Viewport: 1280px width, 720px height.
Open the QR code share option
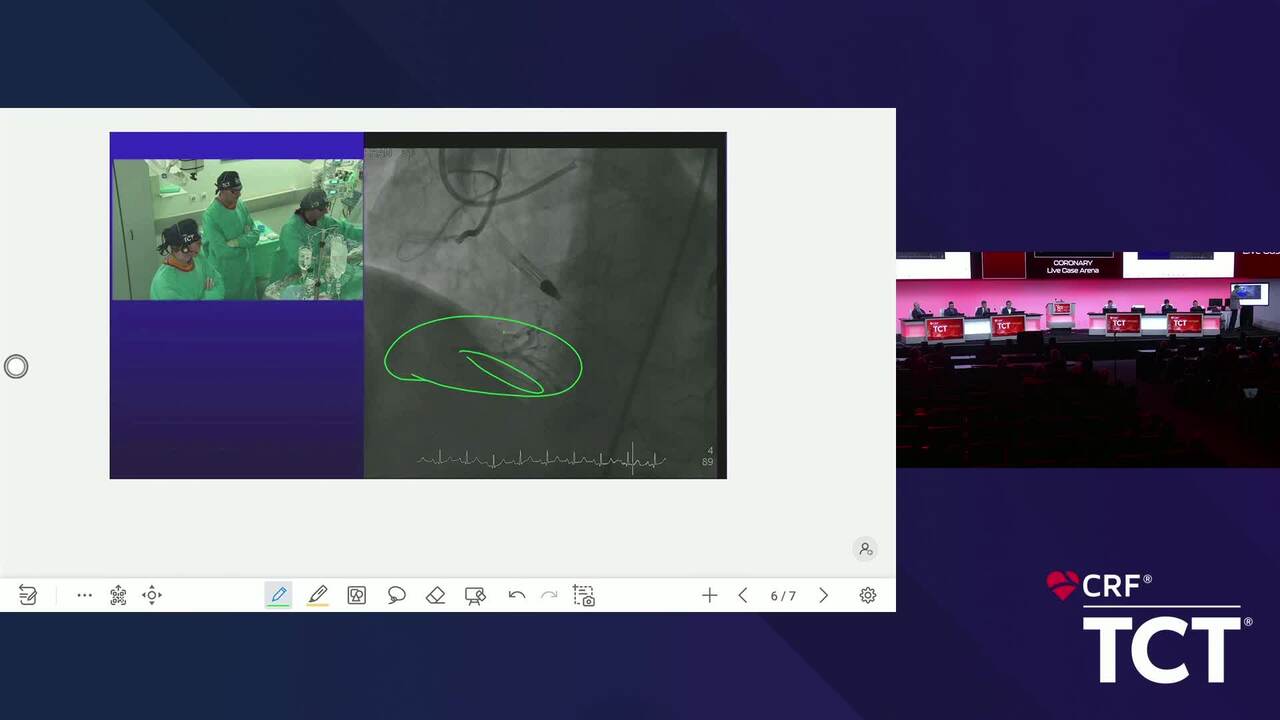point(118,595)
